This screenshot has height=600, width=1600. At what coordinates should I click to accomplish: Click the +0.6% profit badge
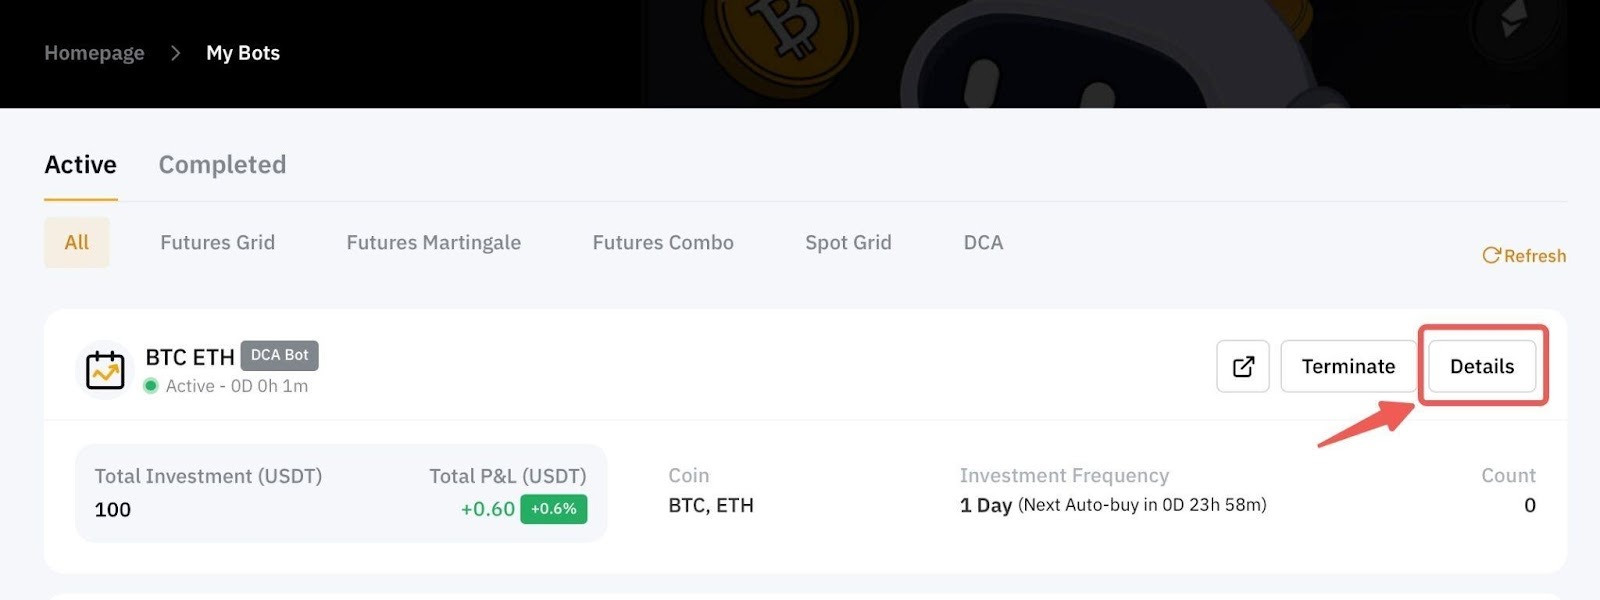point(554,509)
